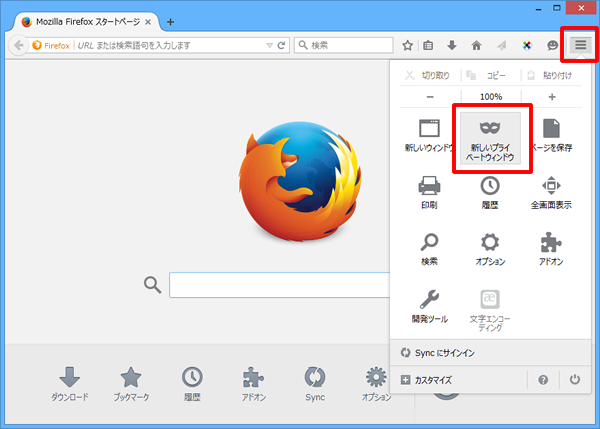
Task: Show bookmarks list icon in toolbar
Action: click(x=428, y=46)
